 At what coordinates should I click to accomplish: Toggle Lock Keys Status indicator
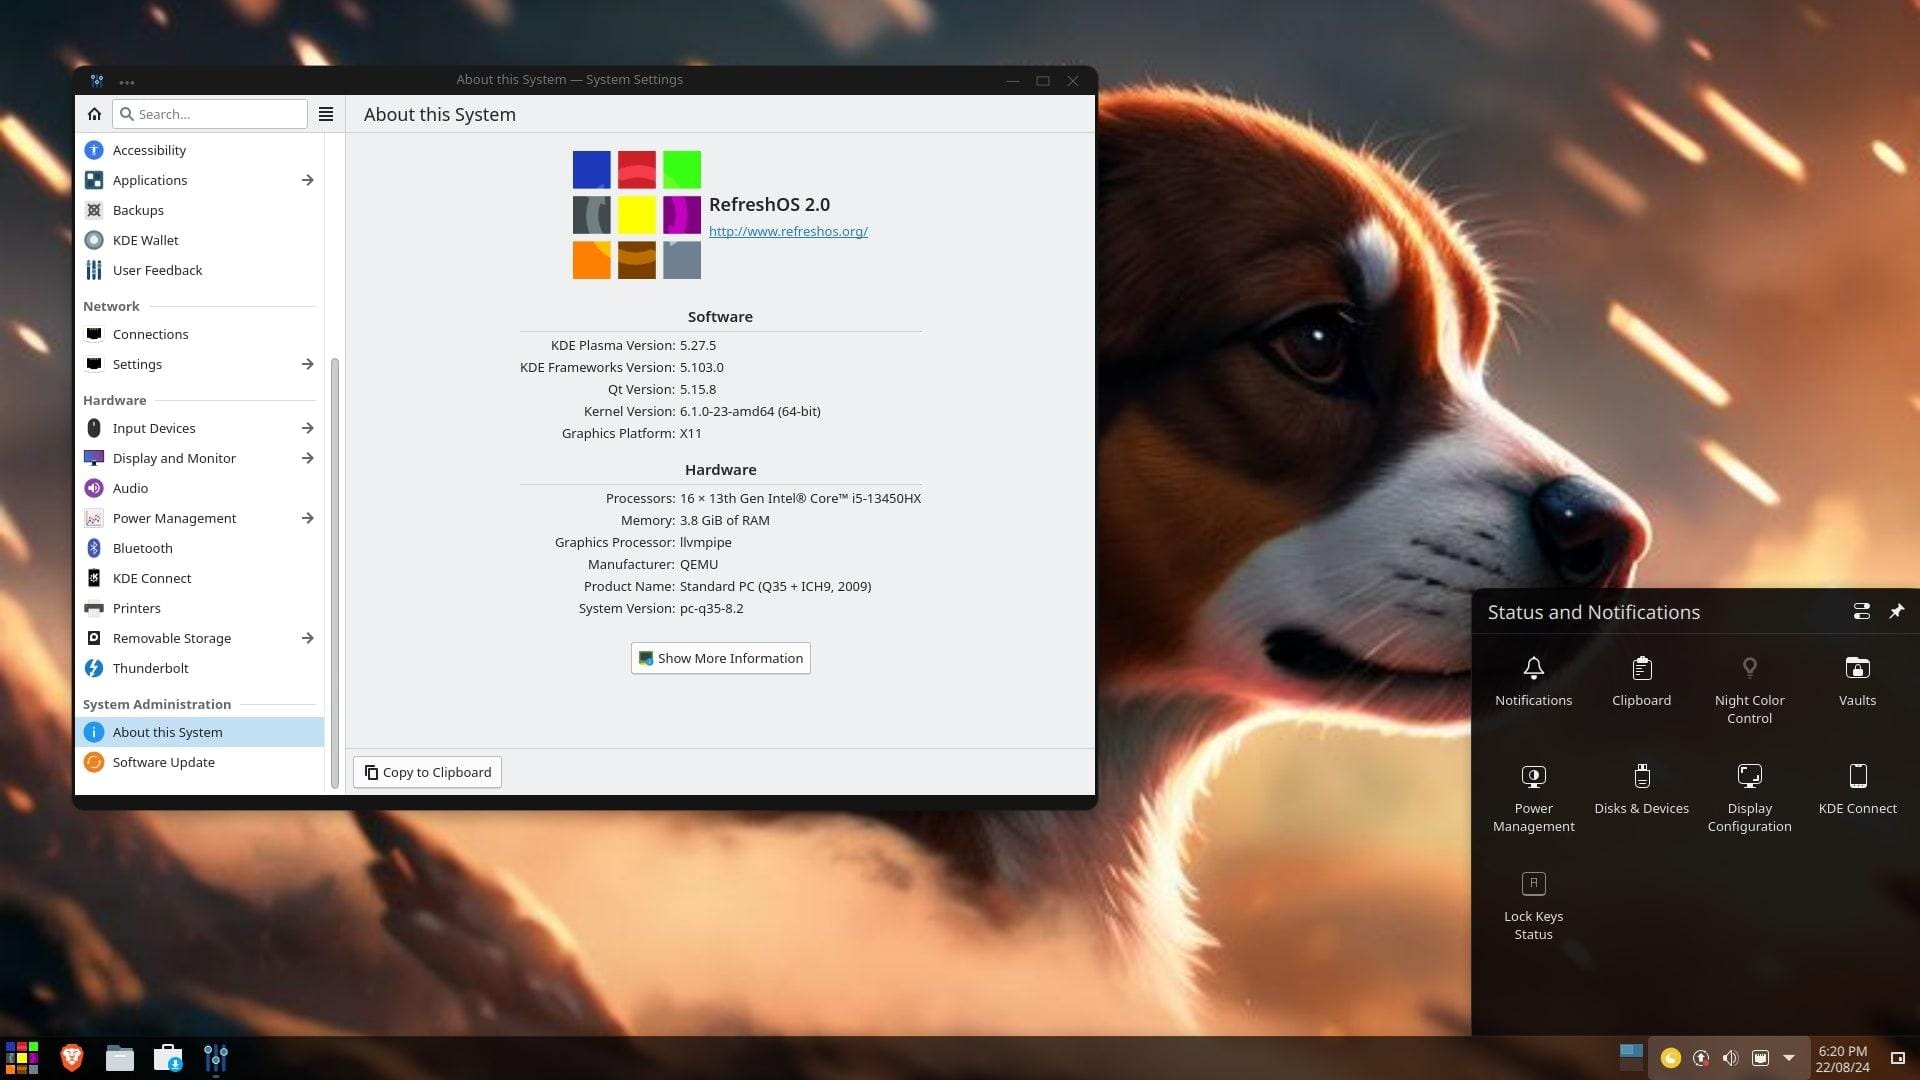[x=1534, y=884]
